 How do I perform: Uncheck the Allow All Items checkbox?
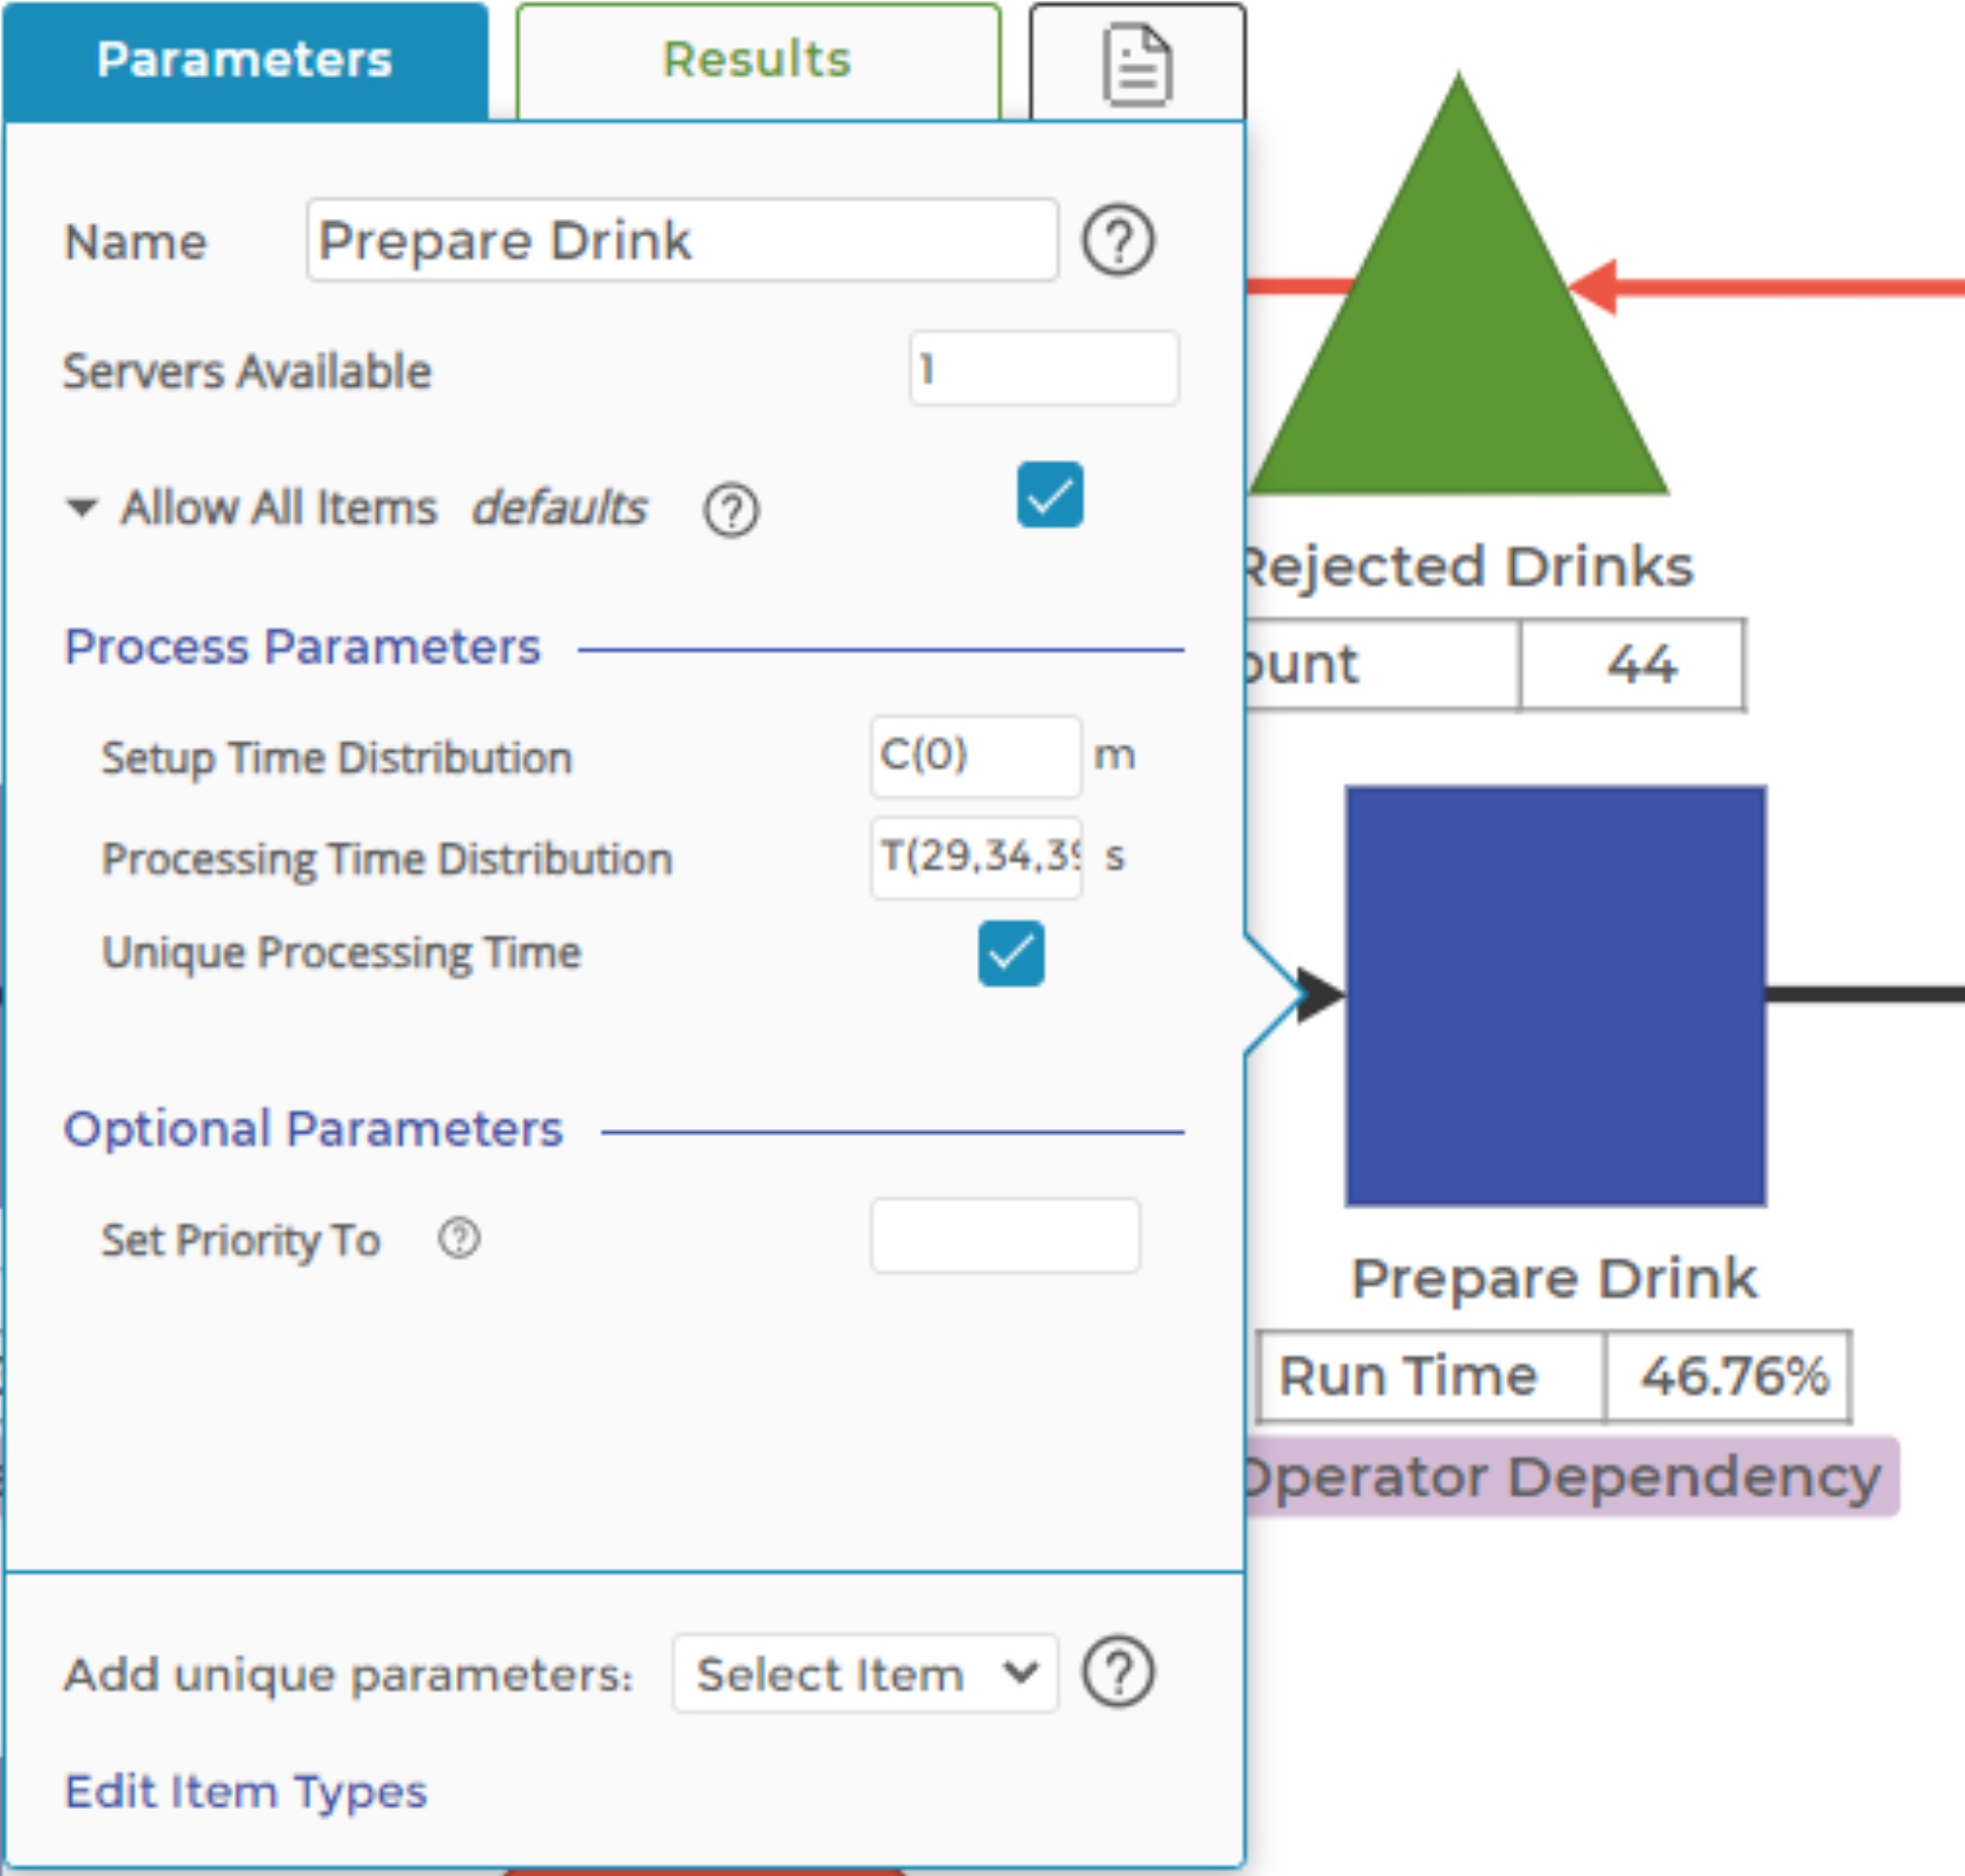coord(1049,495)
